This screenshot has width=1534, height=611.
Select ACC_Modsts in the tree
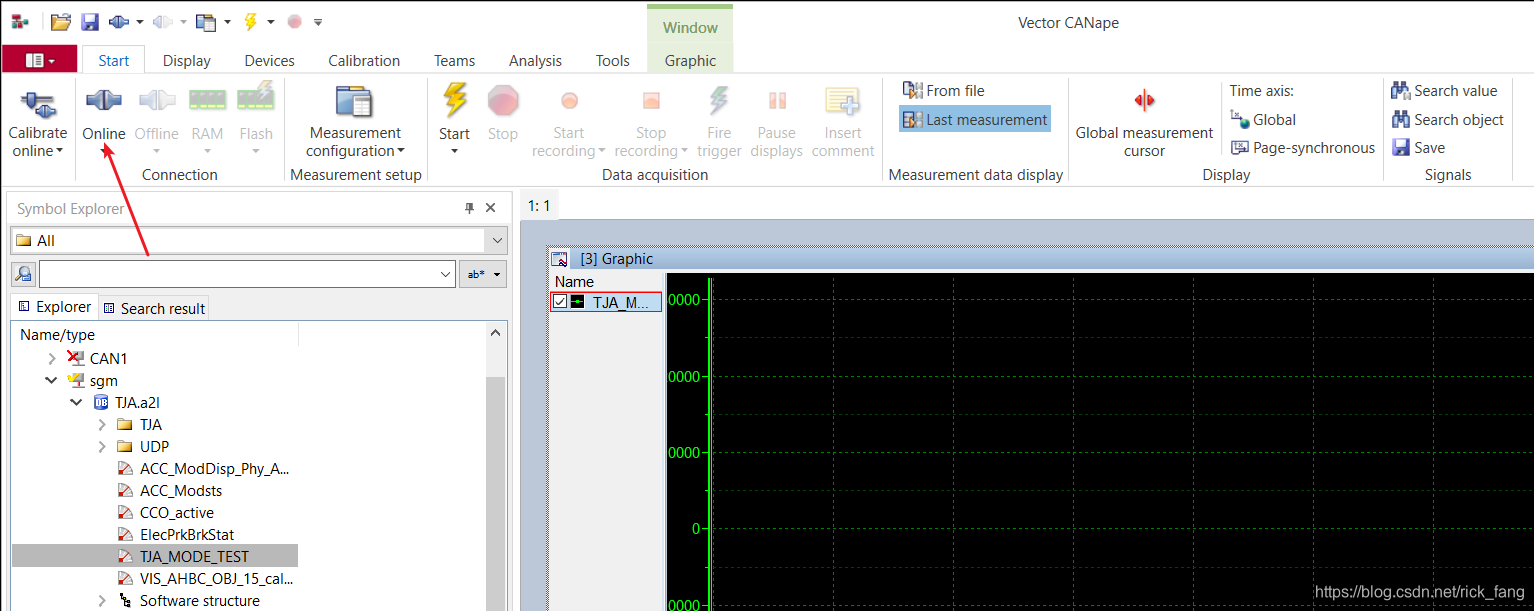tap(181, 490)
